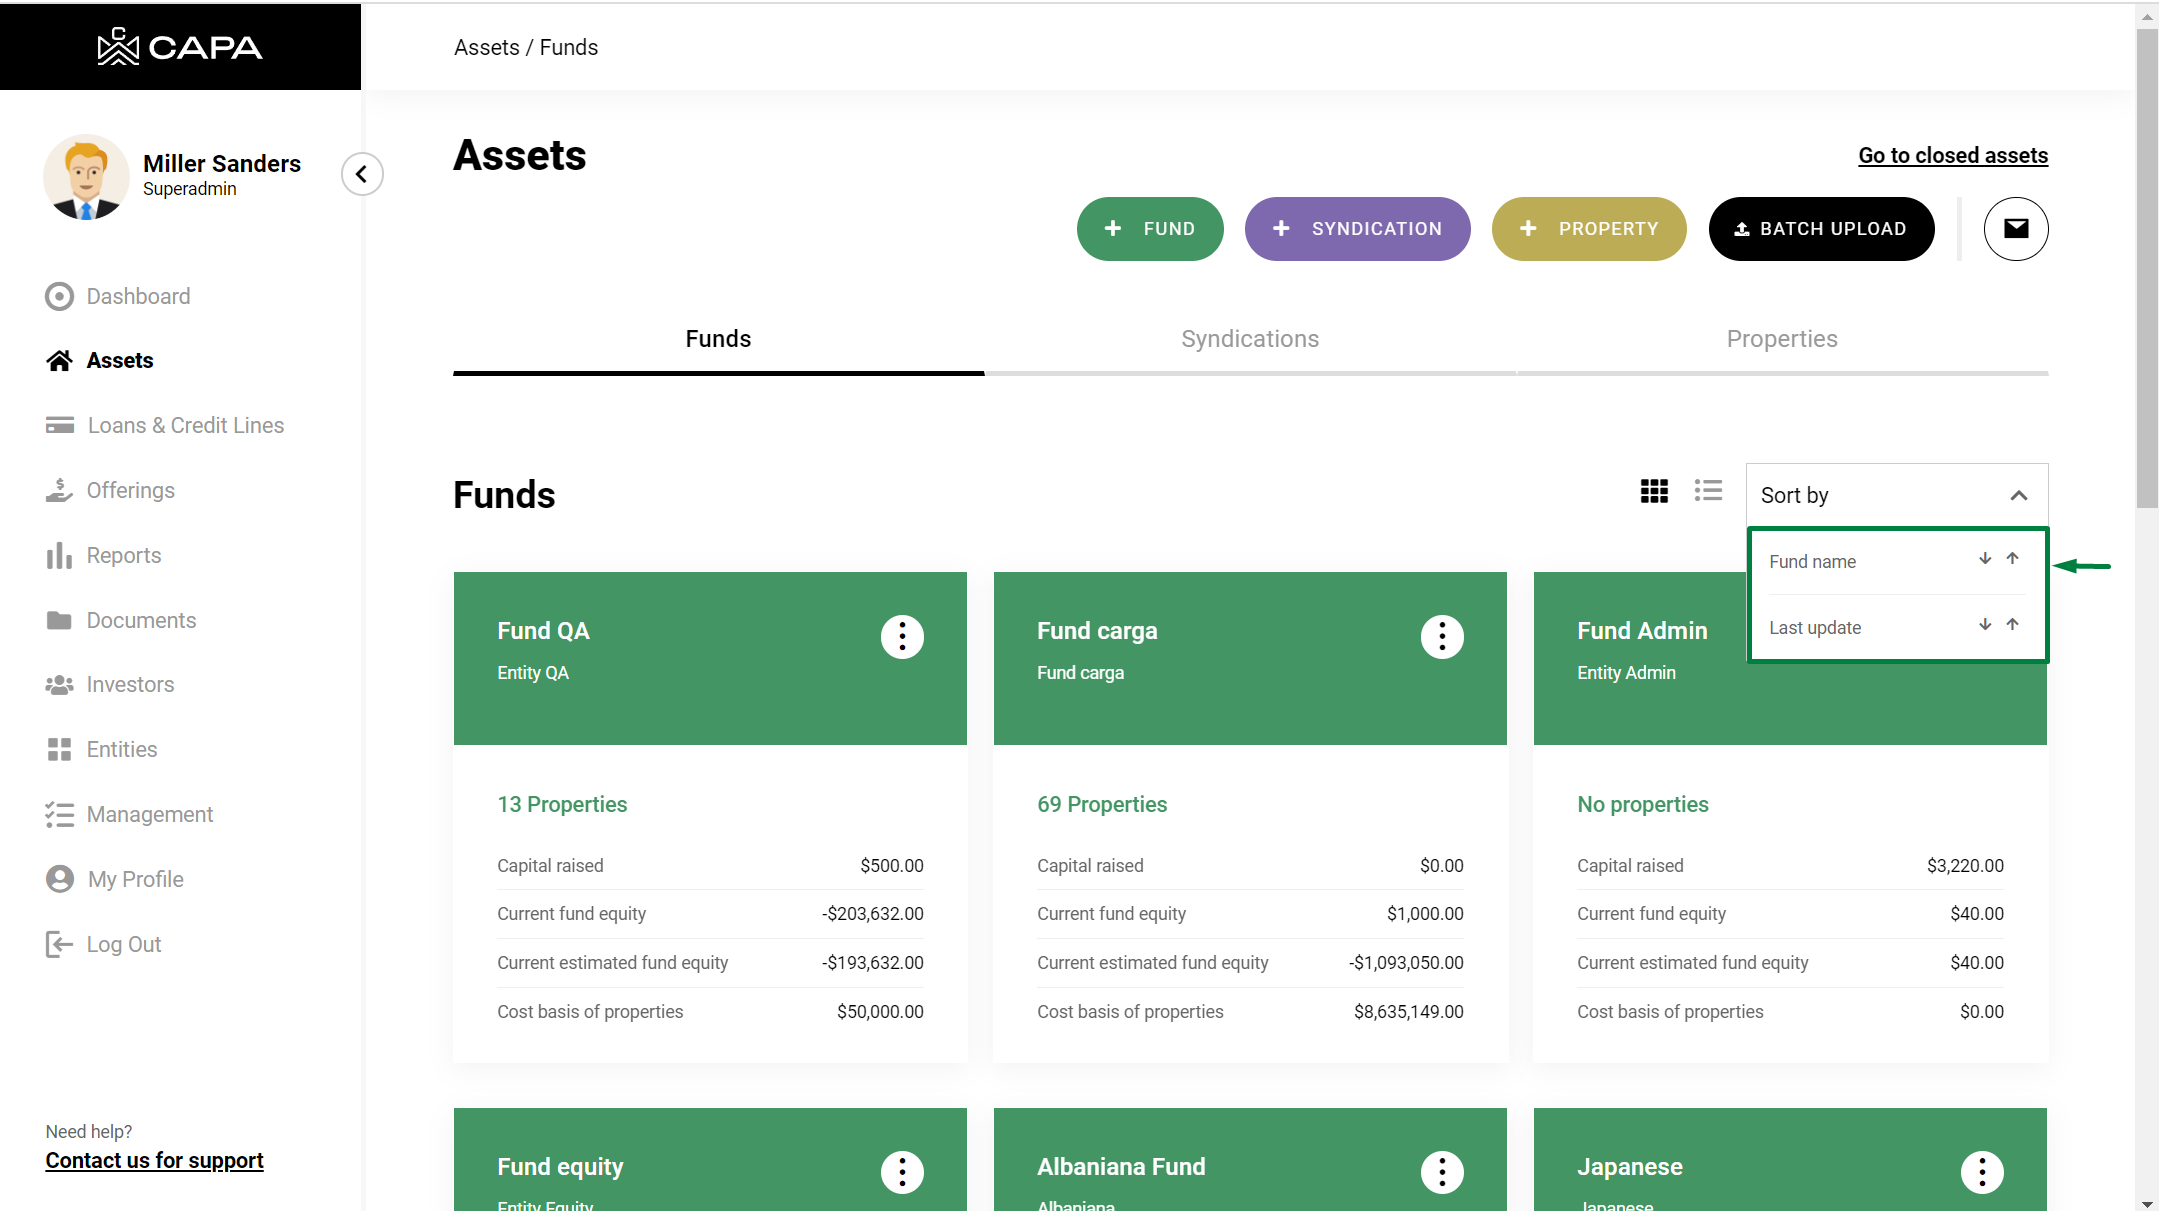Collapse sidebar with the left chevron
Image resolution: width=2159 pixels, height=1211 pixels.
pyautogui.click(x=362, y=174)
